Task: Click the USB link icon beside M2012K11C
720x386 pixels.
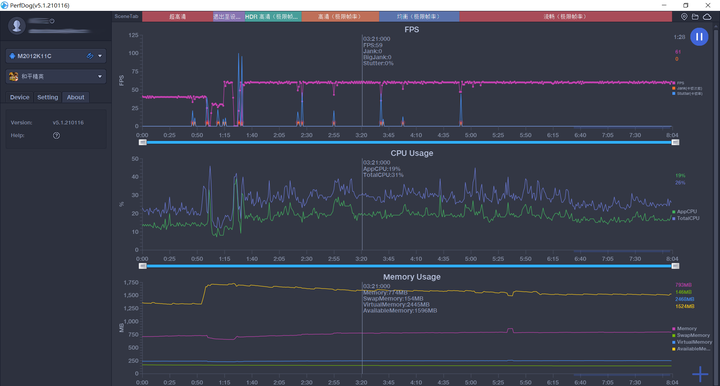Action: (x=90, y=56)
